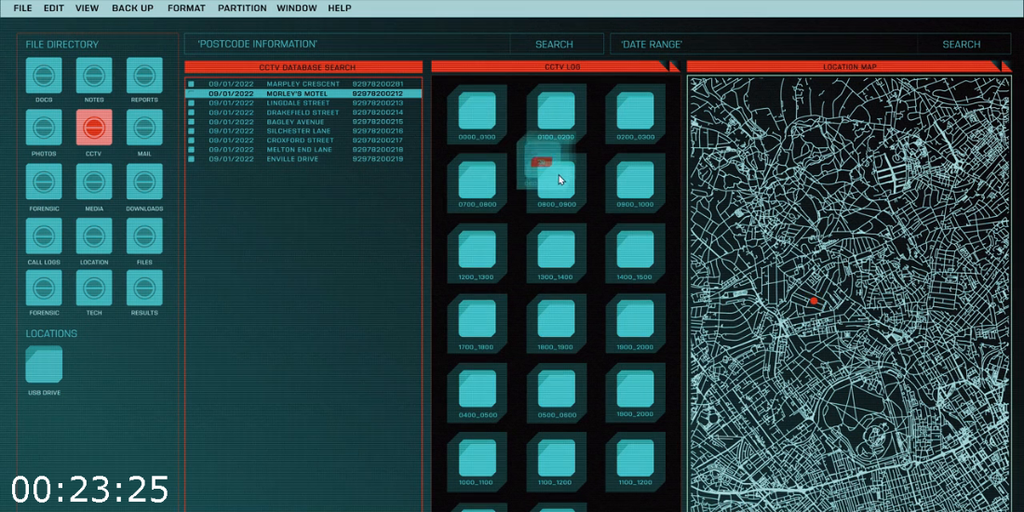Open the HELP menu
This screenshot has height=512, width=1024.
[340, 8]
